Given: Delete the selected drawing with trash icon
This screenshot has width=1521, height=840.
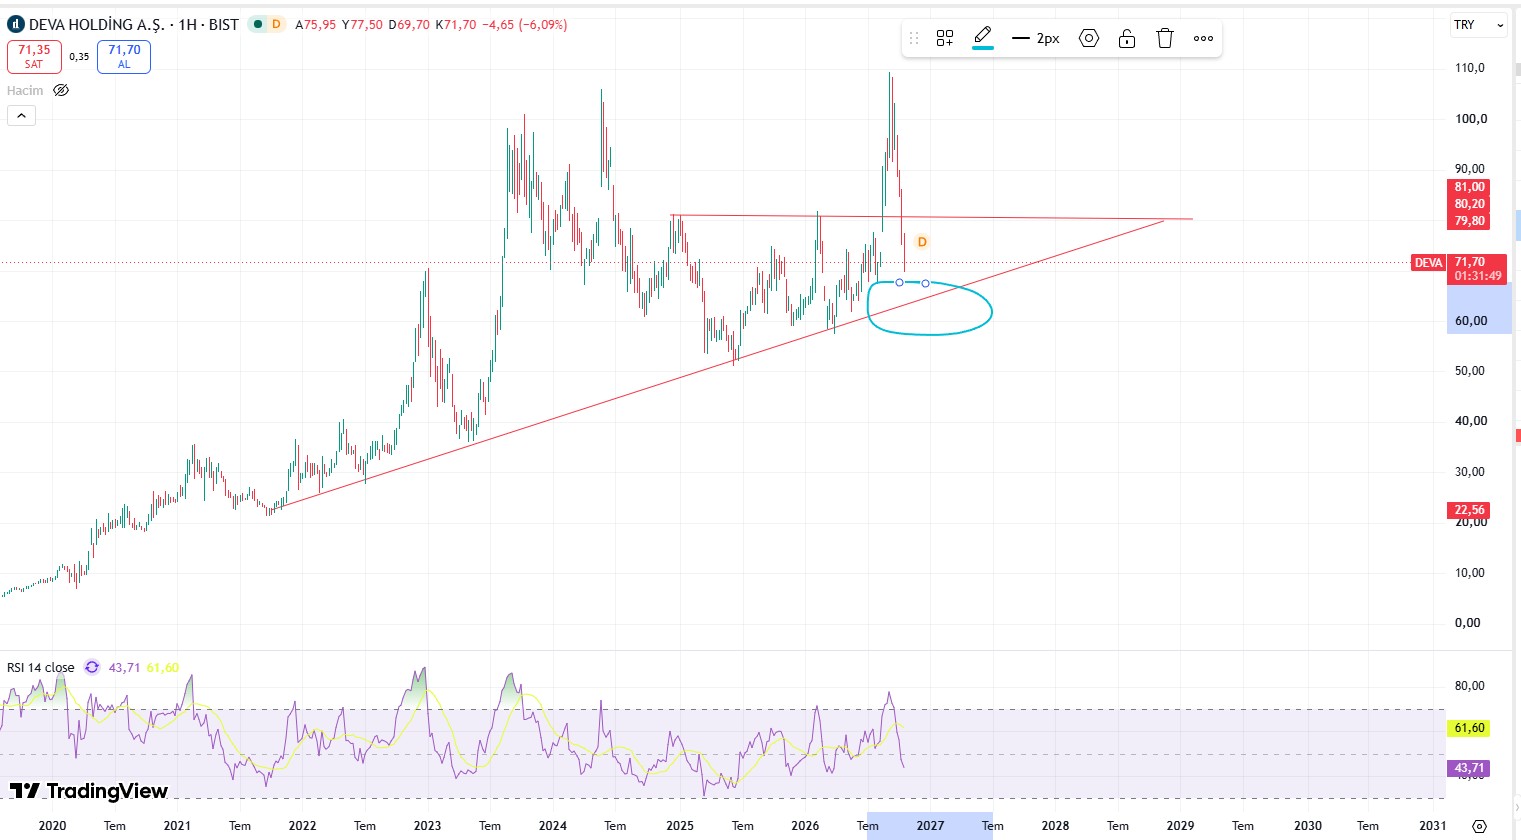Looking at the screenshot, I should [x=1165, y=38].
